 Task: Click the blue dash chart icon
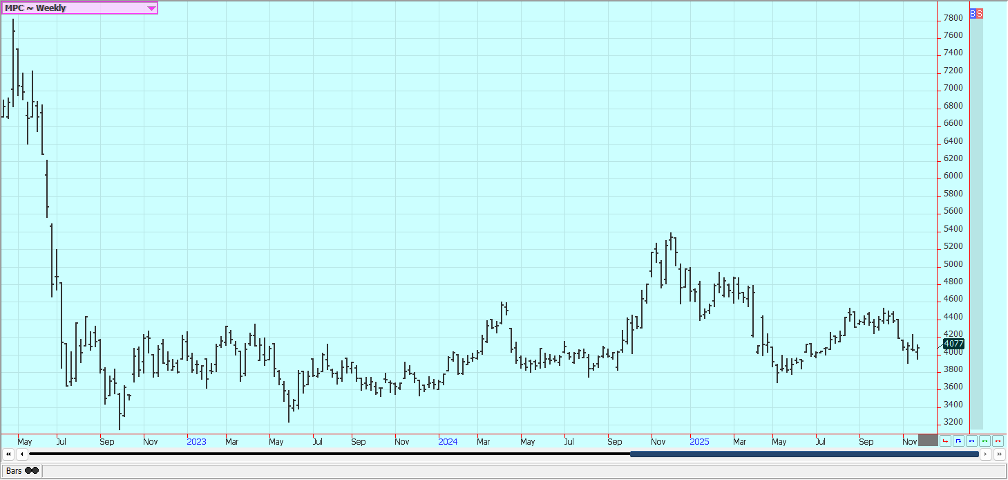pyautogui.click(x=971, y=440)
